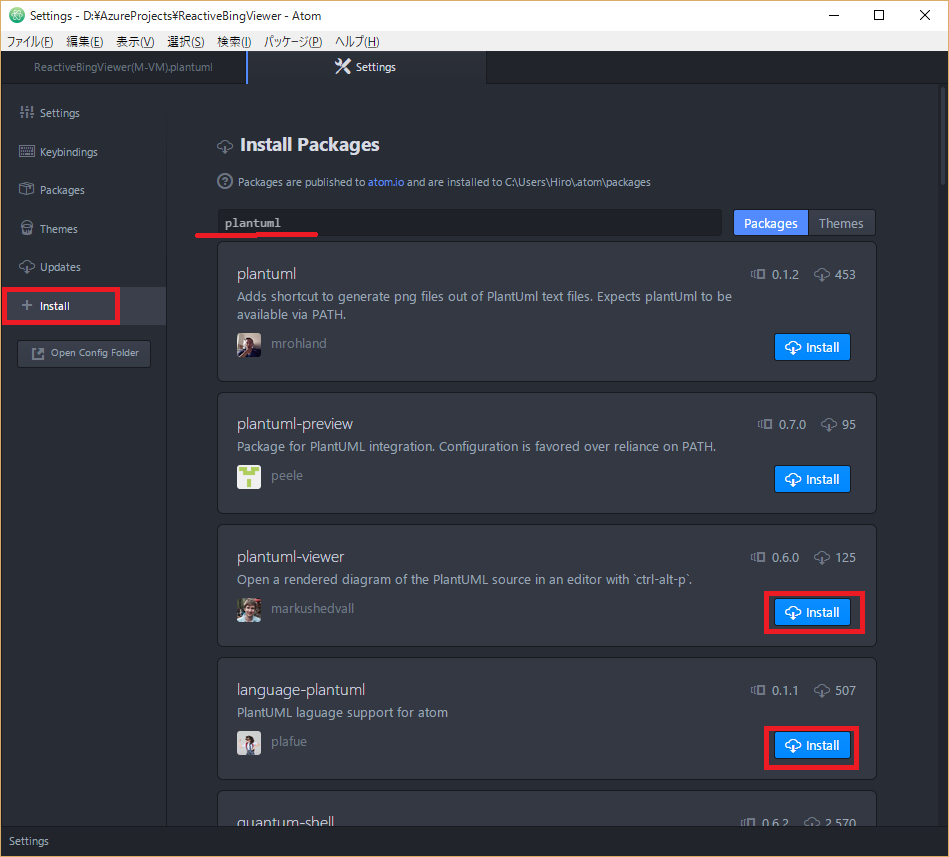949x857 pixels.
Task: Click the Keybindings keyboard icon
Action: (27, 151)
